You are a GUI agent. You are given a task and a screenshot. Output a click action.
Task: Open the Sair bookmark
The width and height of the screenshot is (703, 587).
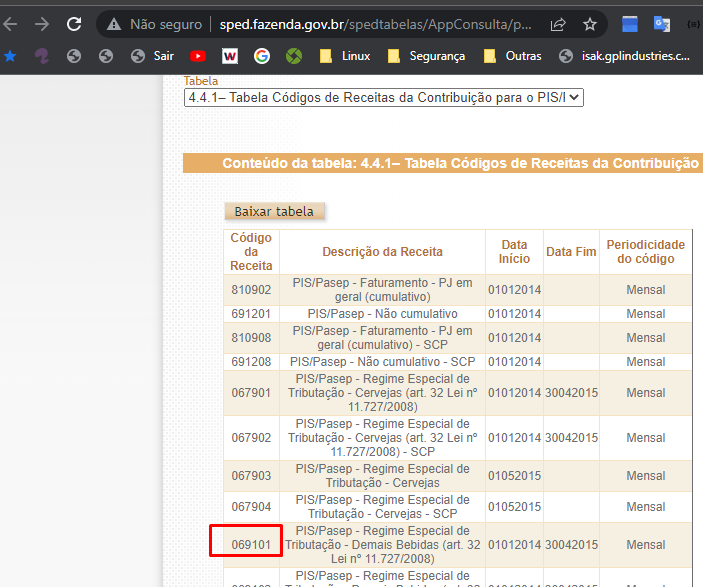[152, 56]
